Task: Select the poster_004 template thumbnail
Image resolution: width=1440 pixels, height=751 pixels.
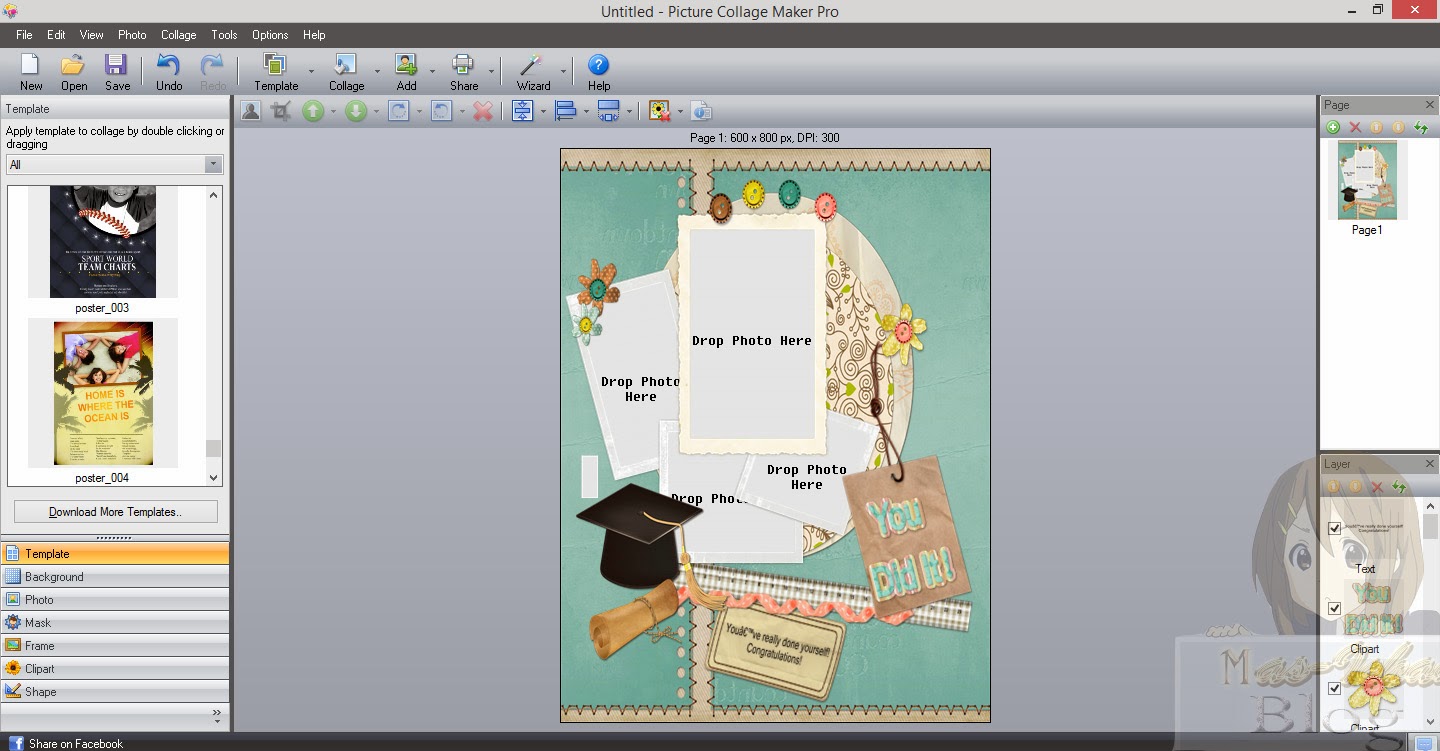Action: pyautogui.click(x=103, y=393)
